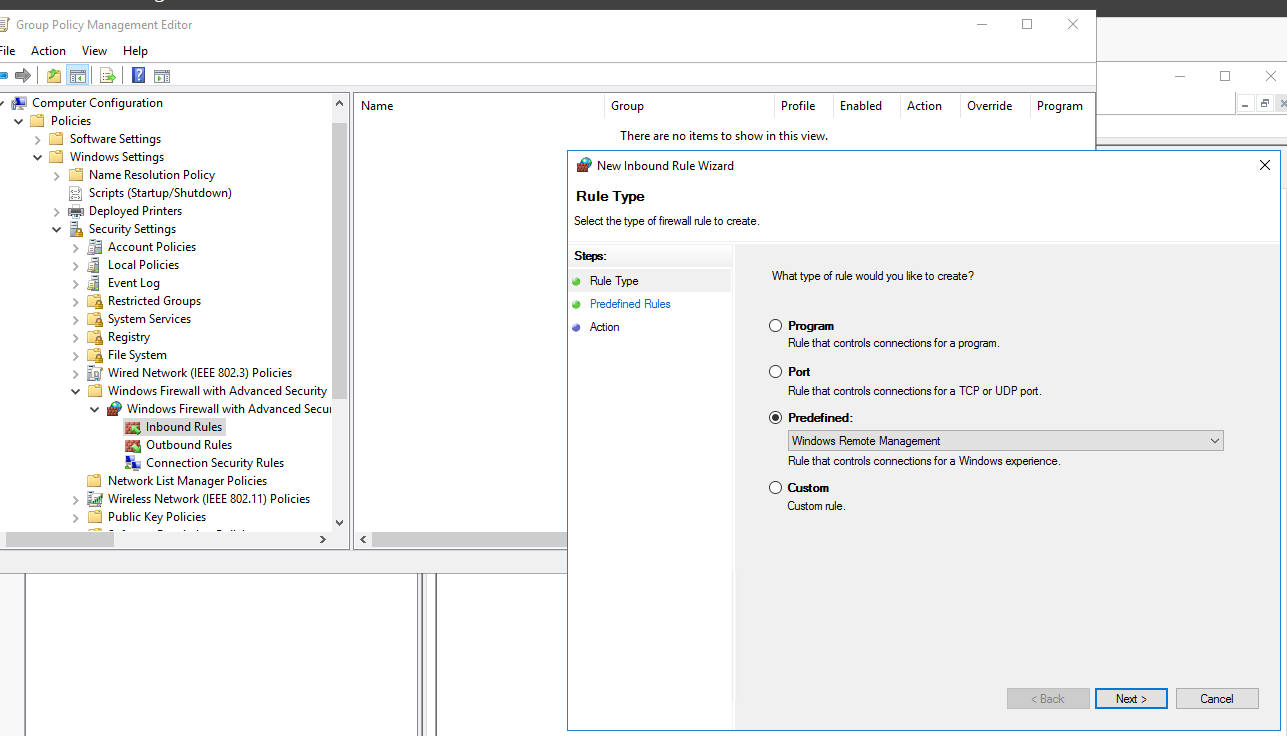Select the Action wizard step
The width and height of the screenshot is (1287, 736).
605,327
